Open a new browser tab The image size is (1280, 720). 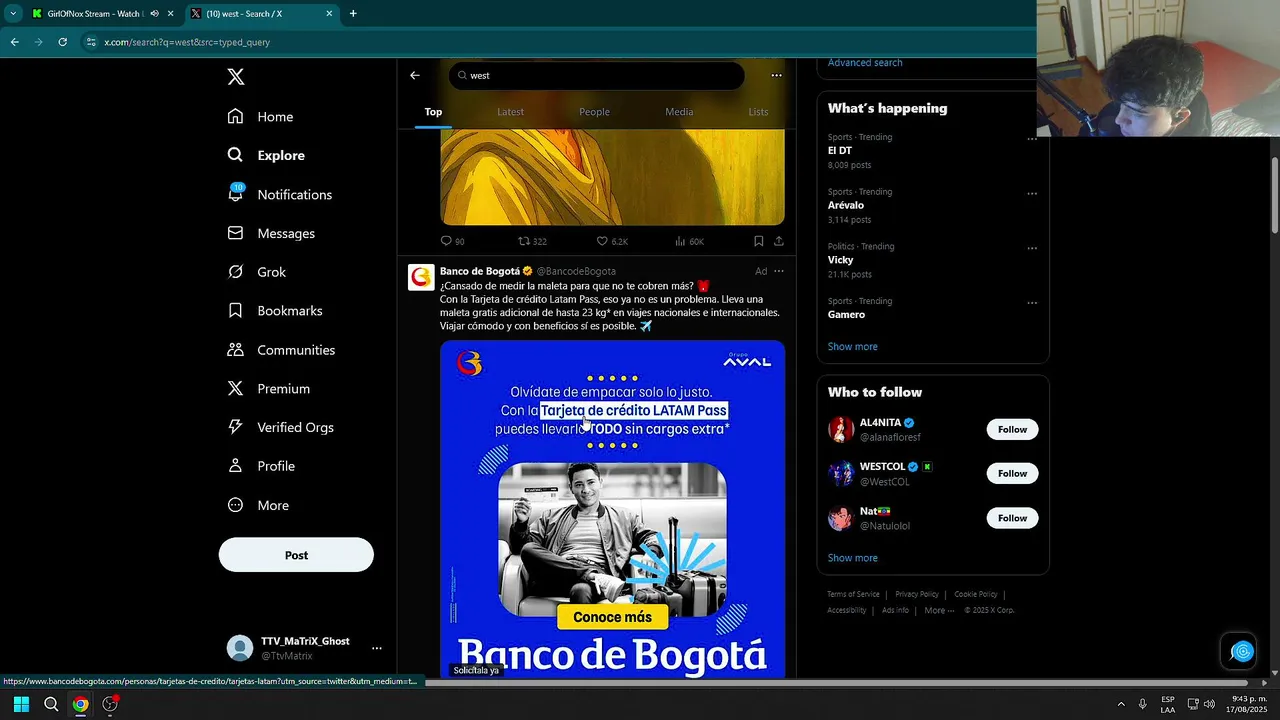click(x=353, y=13)
